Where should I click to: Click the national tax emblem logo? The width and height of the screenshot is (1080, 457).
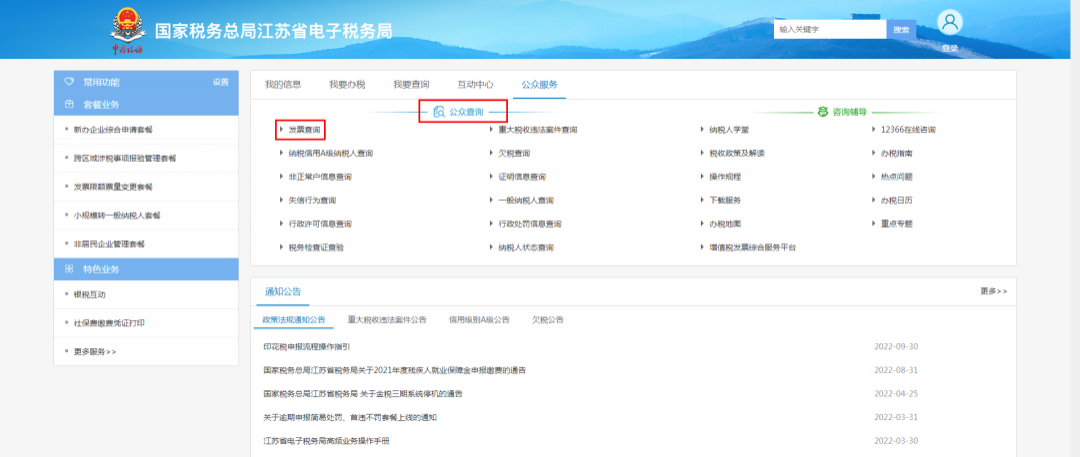pos(127,30)
